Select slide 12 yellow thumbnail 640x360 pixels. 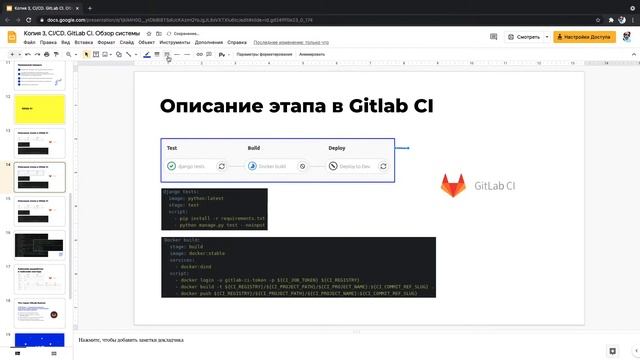[40, 109]
